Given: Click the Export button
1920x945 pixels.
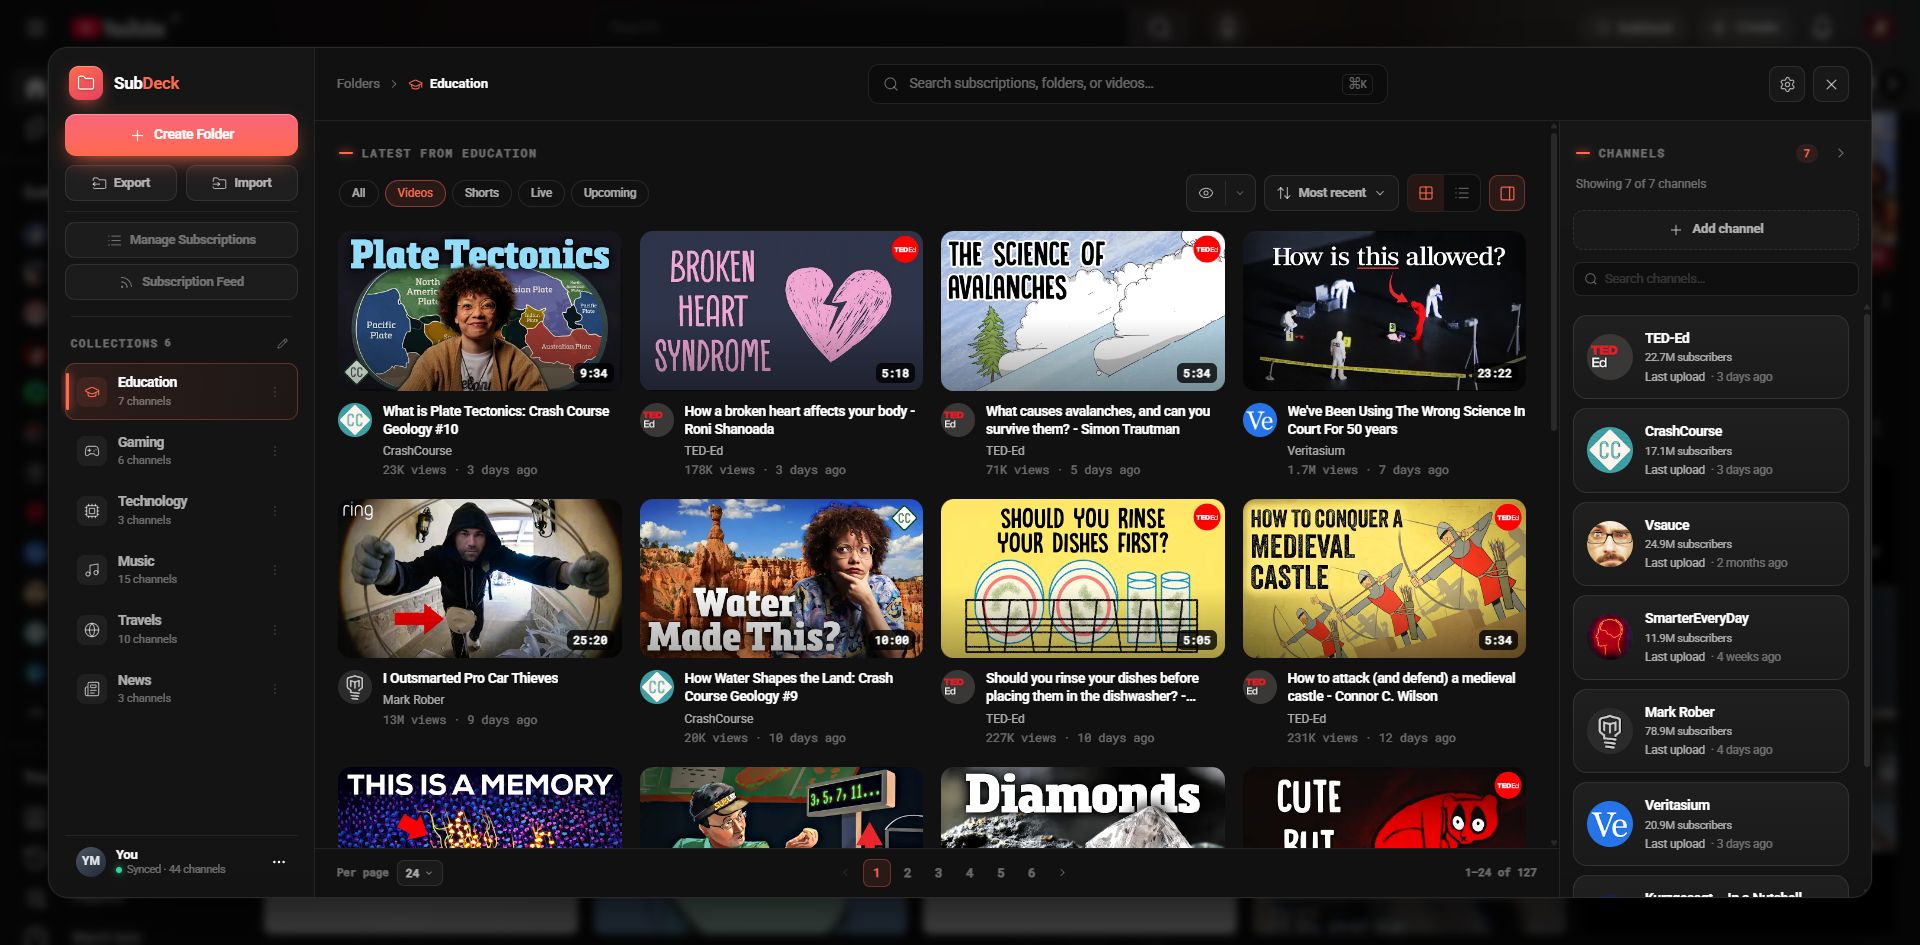Looking at the screenshot, I should click(x=121, y=183).
